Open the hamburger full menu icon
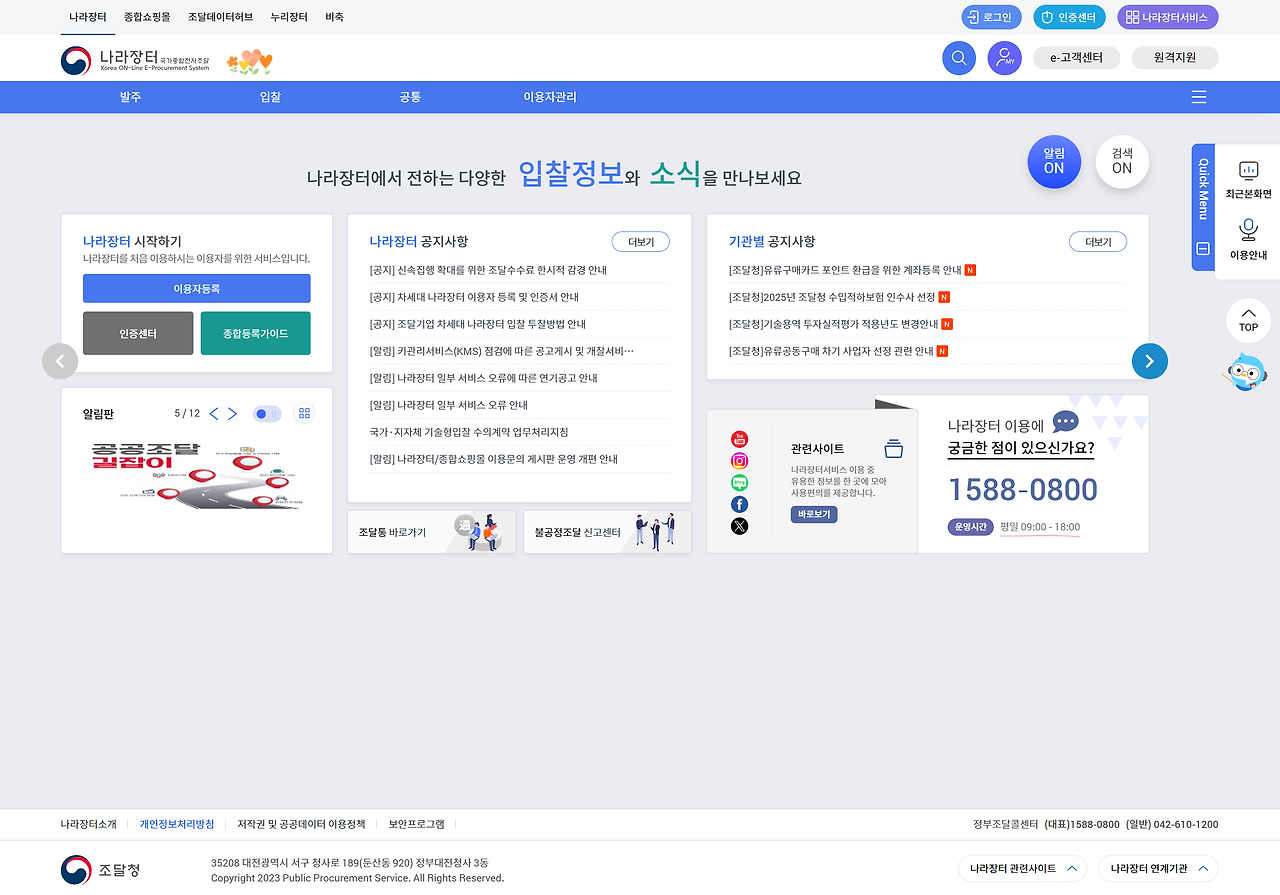The width and height of the screenshot is (1280, 895). (x=1198, y=97)
